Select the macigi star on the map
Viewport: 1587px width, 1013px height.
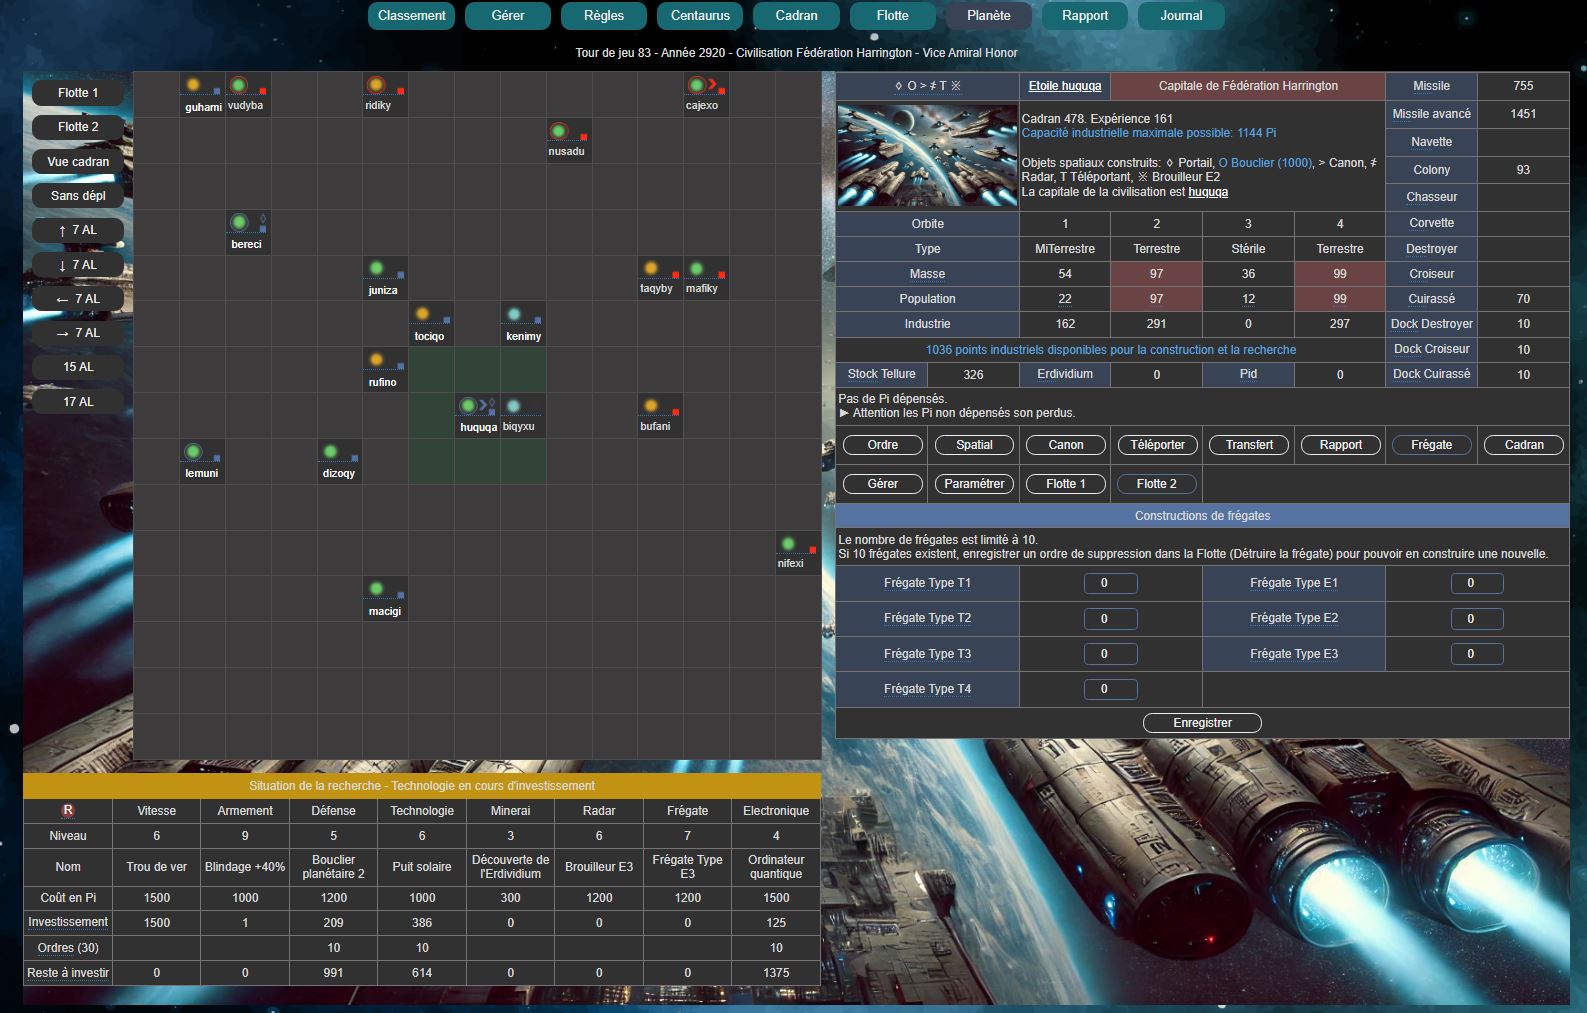[x=377, y=589]
